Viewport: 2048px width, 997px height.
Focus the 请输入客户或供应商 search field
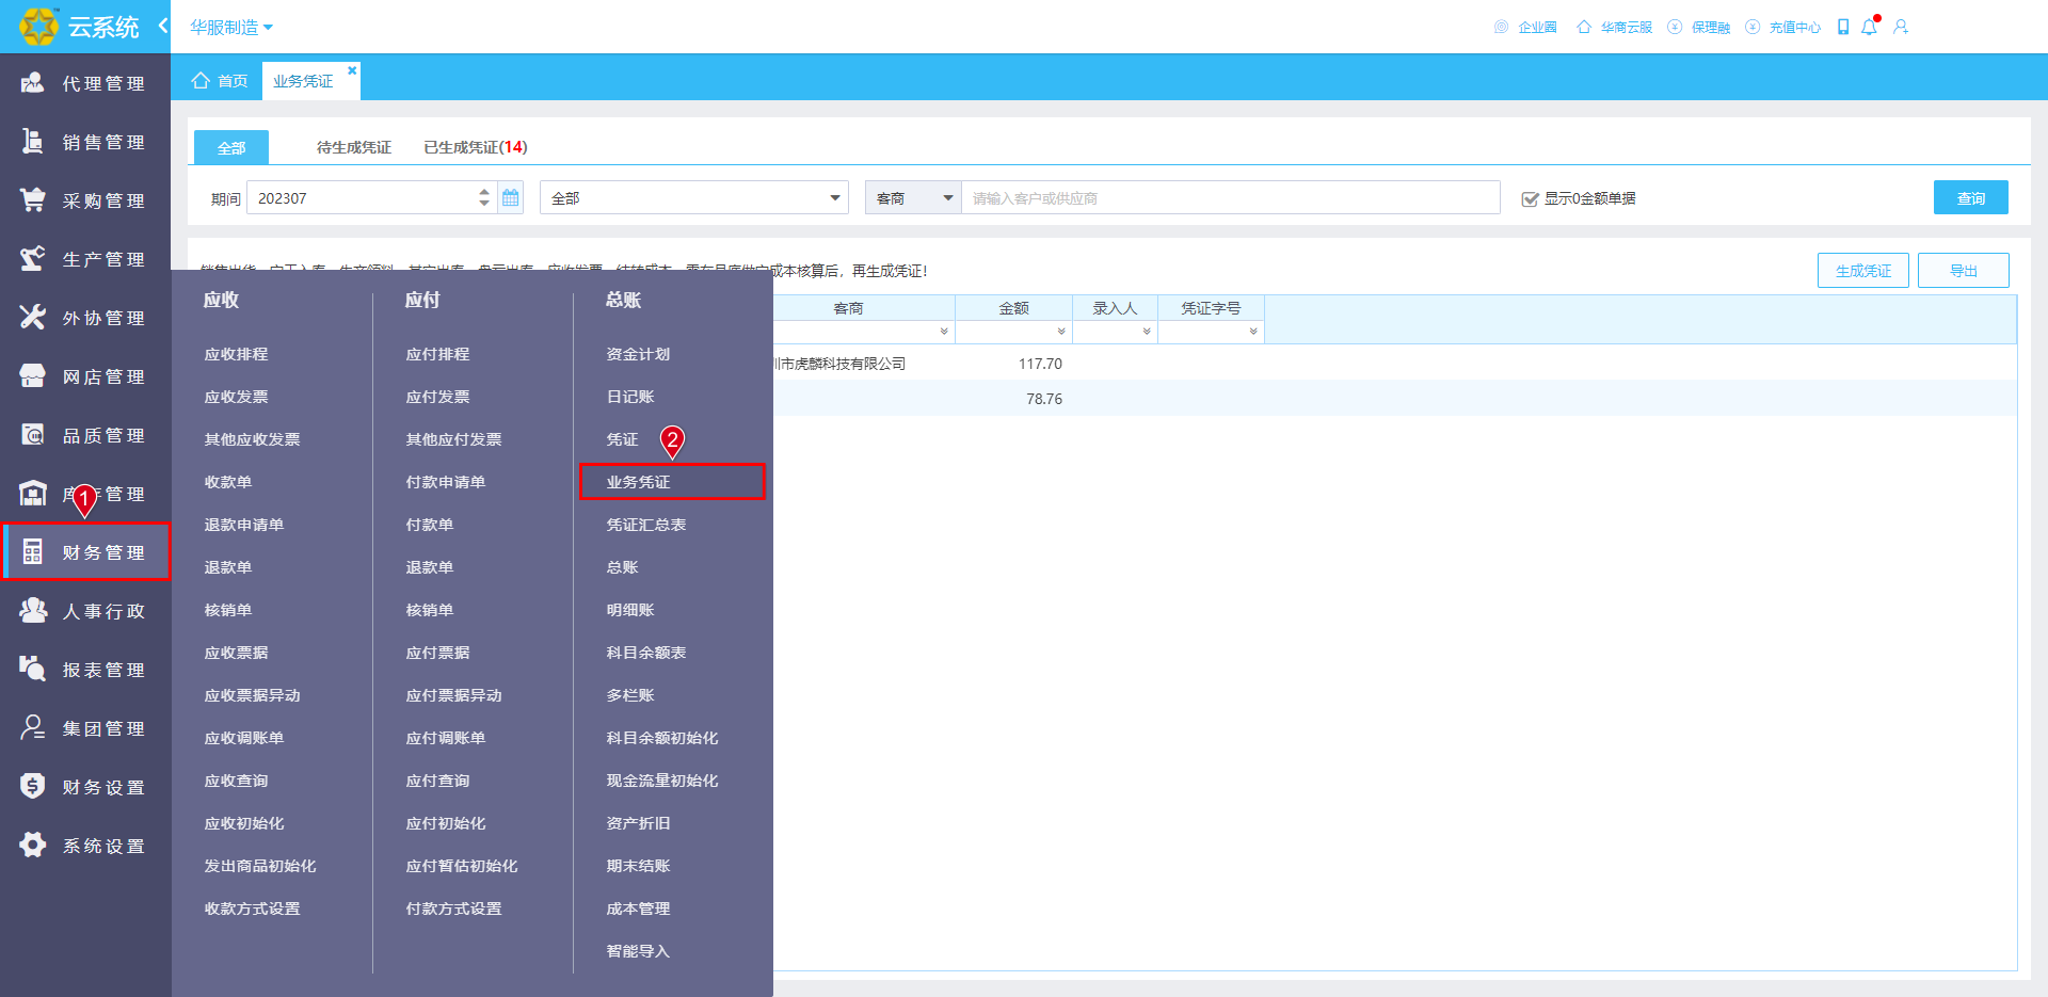coord(1230,198)
